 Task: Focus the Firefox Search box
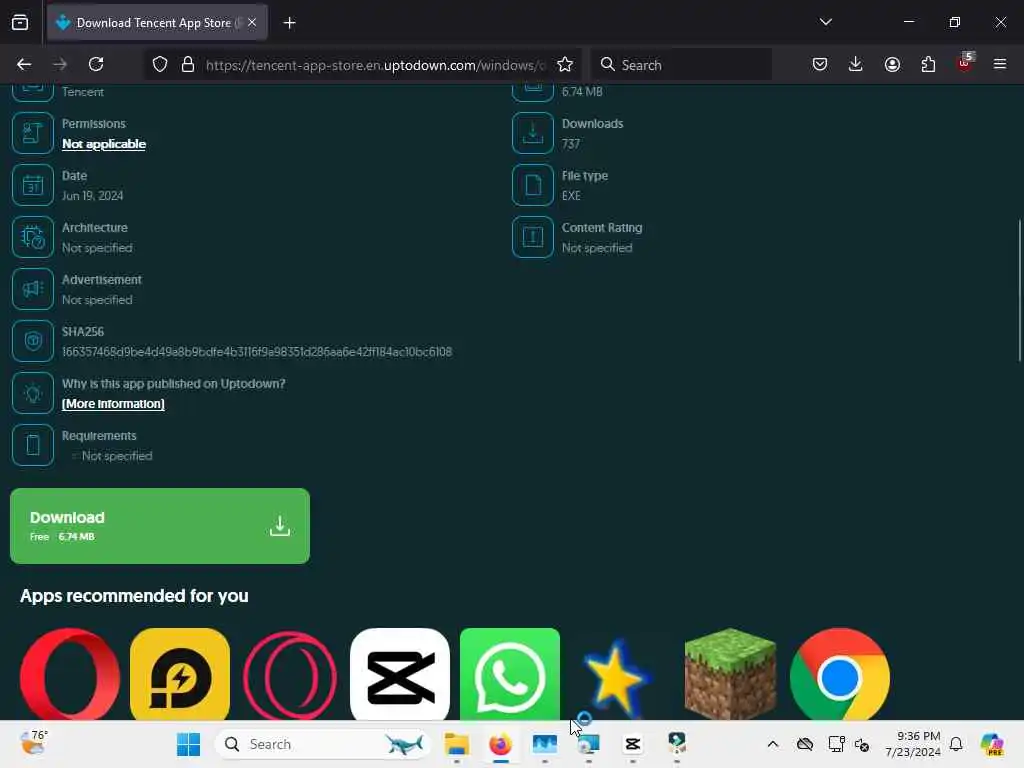(680, 65)
